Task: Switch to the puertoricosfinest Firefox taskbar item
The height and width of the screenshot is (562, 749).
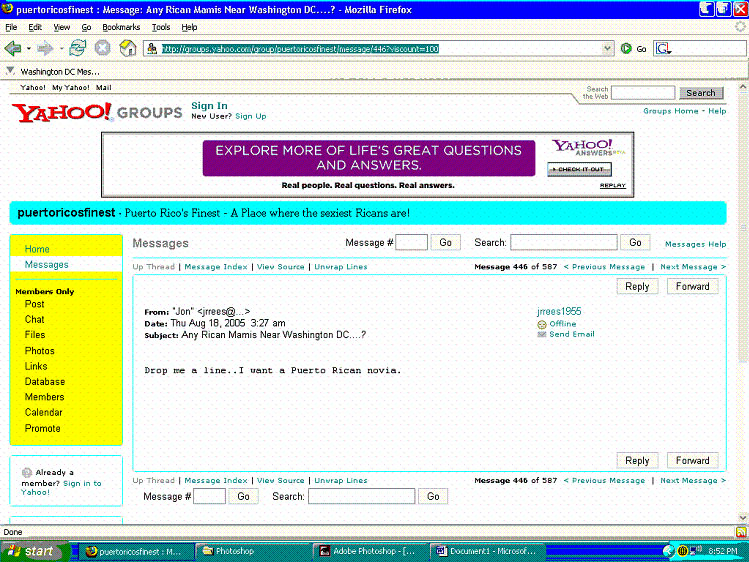Action: [136, 551]
